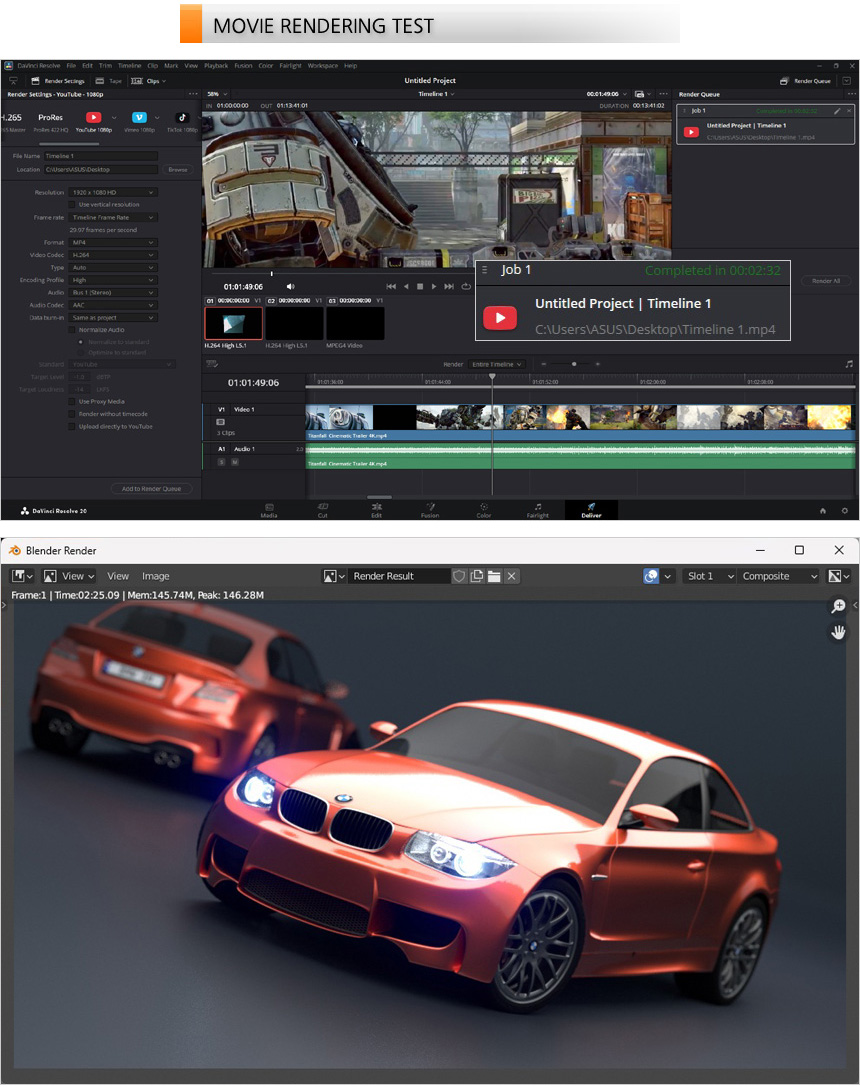The width and height of the screenshot is (860, 1087).
Task: Enable Use vertical resolution checkbox
Action: (73, 204)
